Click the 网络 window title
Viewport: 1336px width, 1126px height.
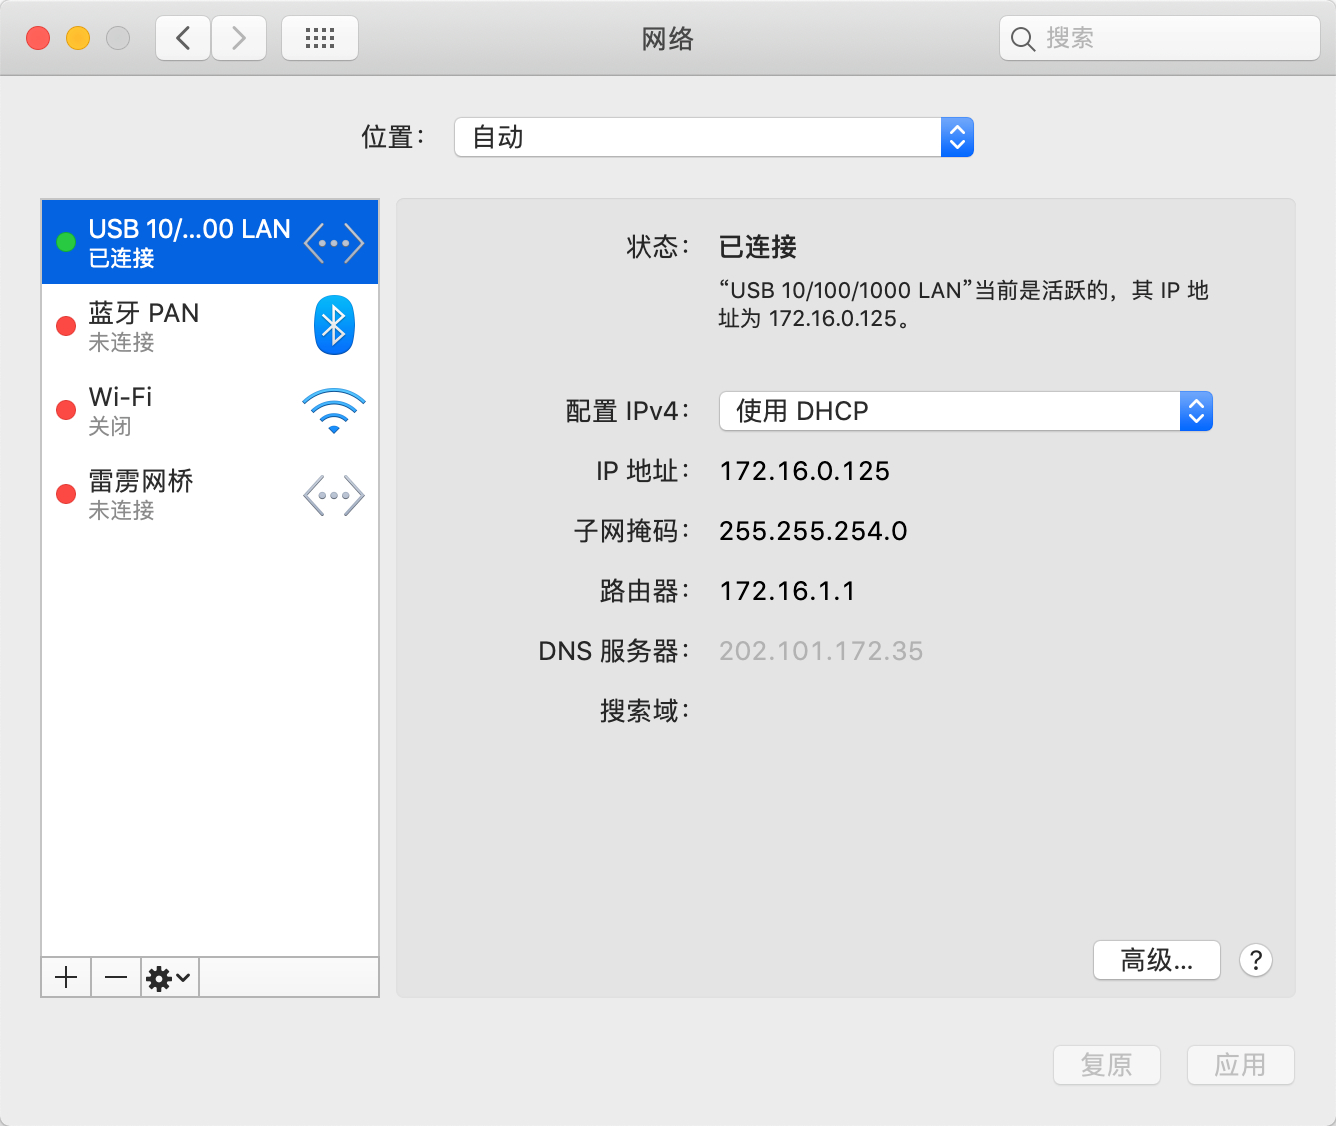(x=668, y=39)
